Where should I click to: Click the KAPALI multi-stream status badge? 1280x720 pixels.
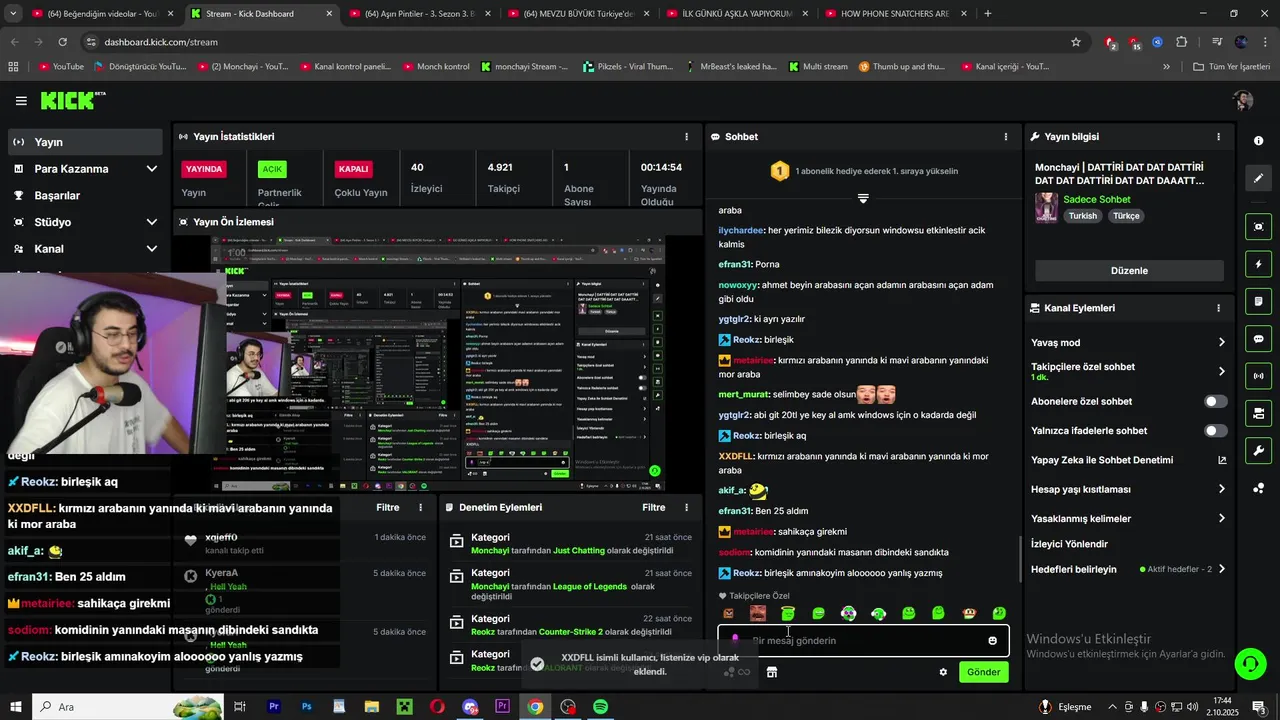[x=354, y=169]
